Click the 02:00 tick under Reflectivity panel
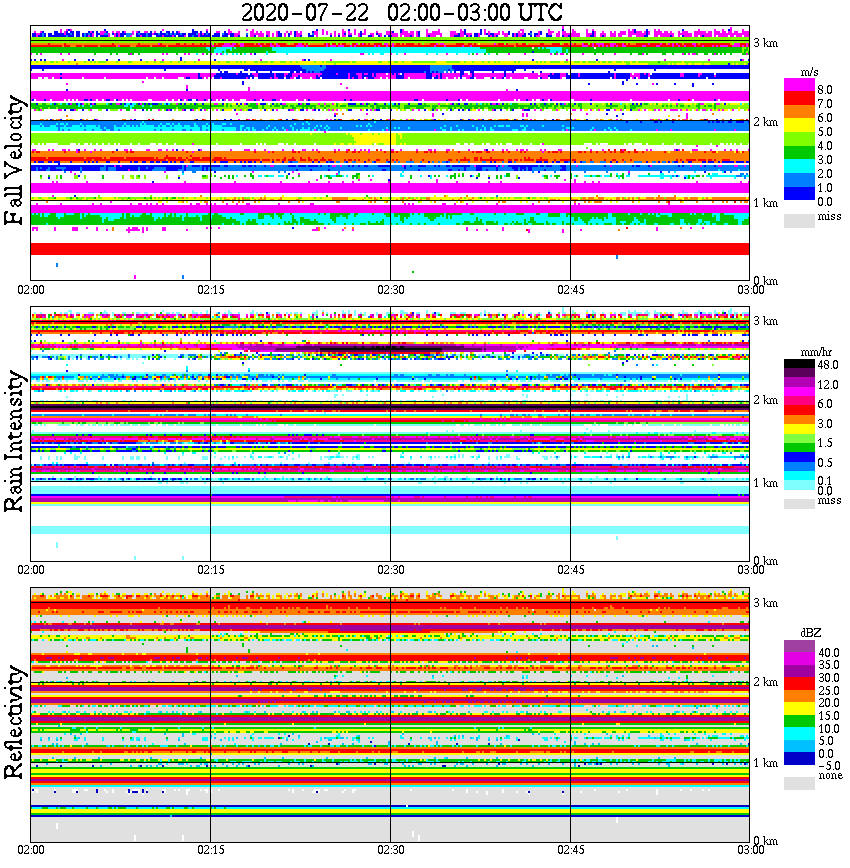 (x=31, y=850)
